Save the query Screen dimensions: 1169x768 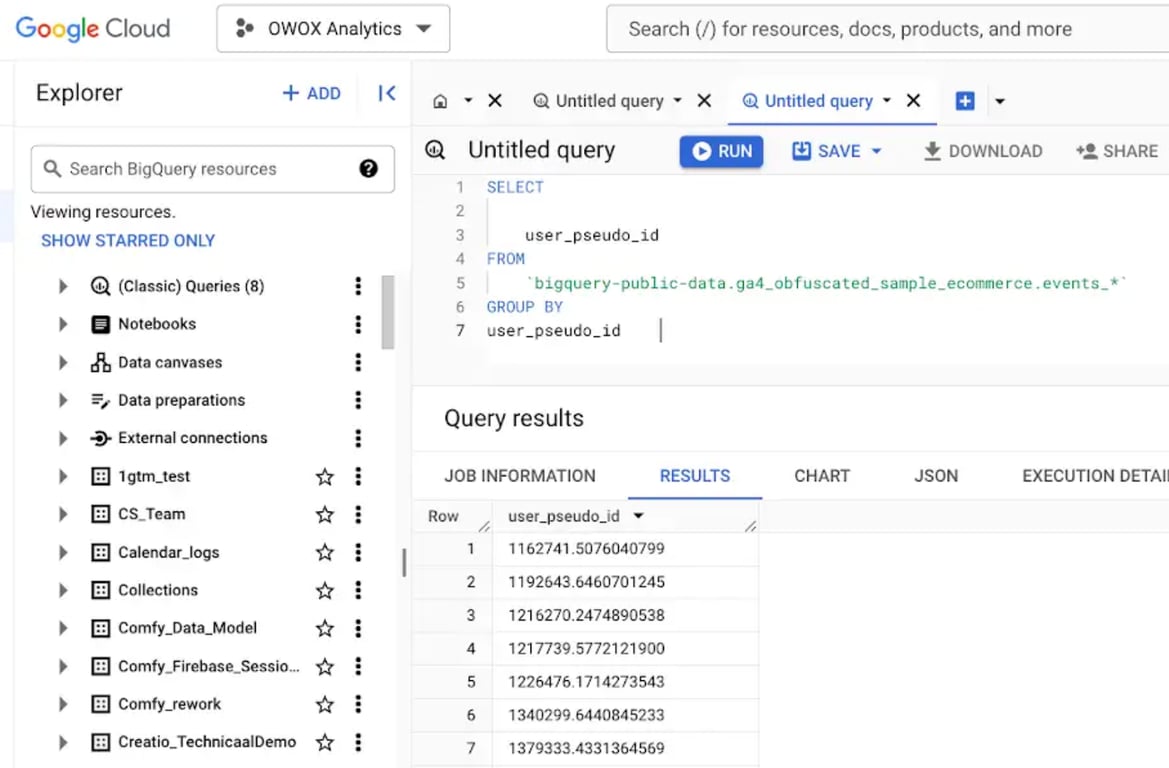[x=826, y=151]
